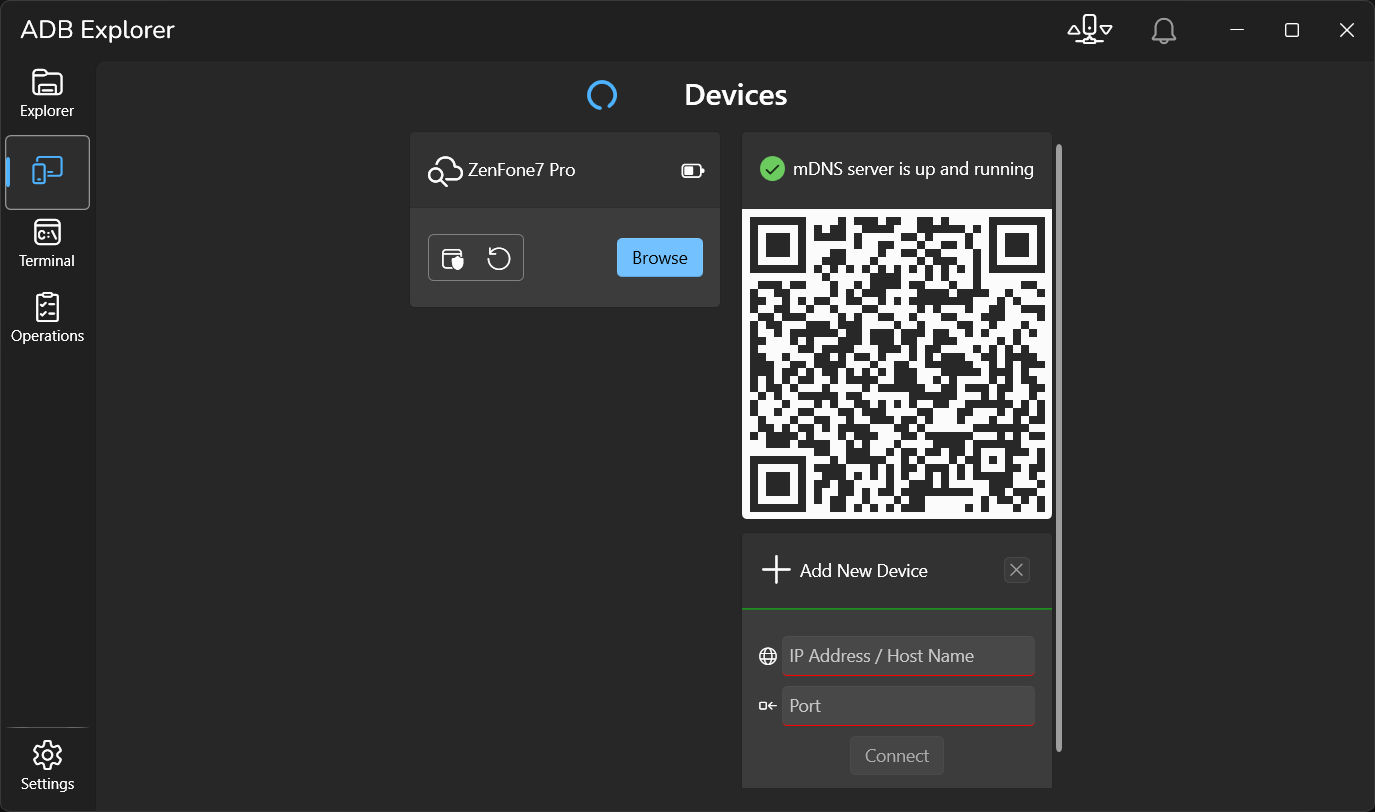
Task: Click the mDNS pairing QR code
Action: click(897, 364)
